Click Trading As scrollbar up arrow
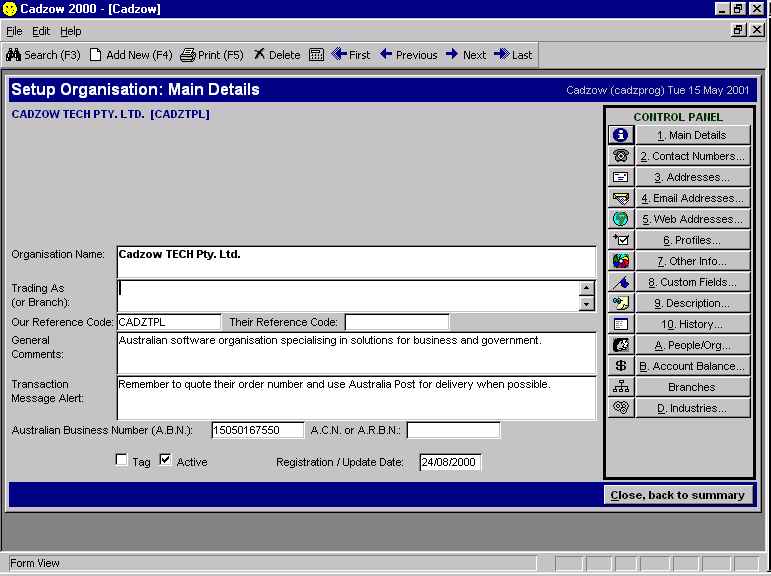The image size is (771, 576). click(x=586, y=288)
